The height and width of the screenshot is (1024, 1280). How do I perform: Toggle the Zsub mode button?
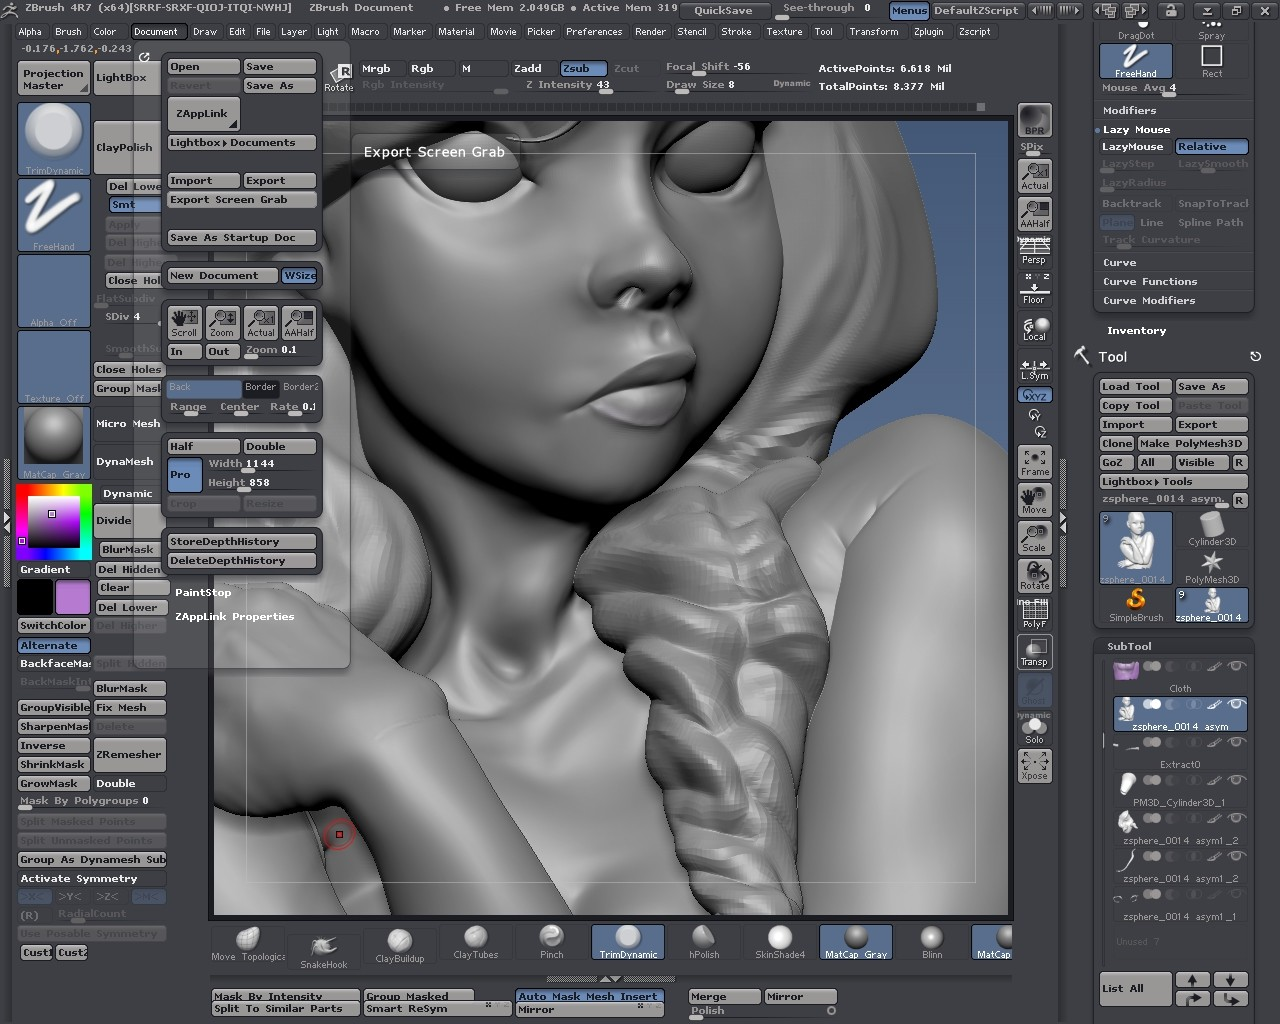(x=582, y=68)
